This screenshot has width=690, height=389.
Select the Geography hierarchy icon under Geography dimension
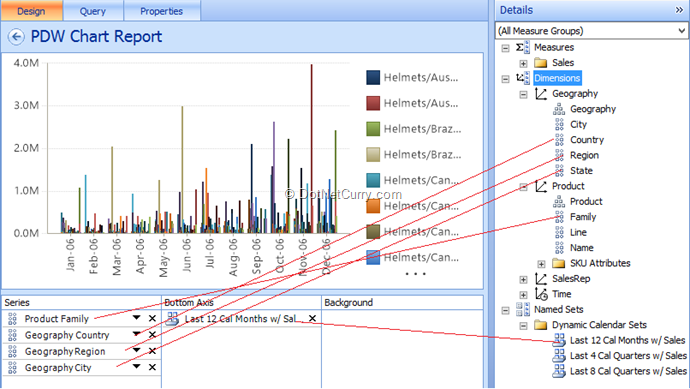click(x=559, y=109)
